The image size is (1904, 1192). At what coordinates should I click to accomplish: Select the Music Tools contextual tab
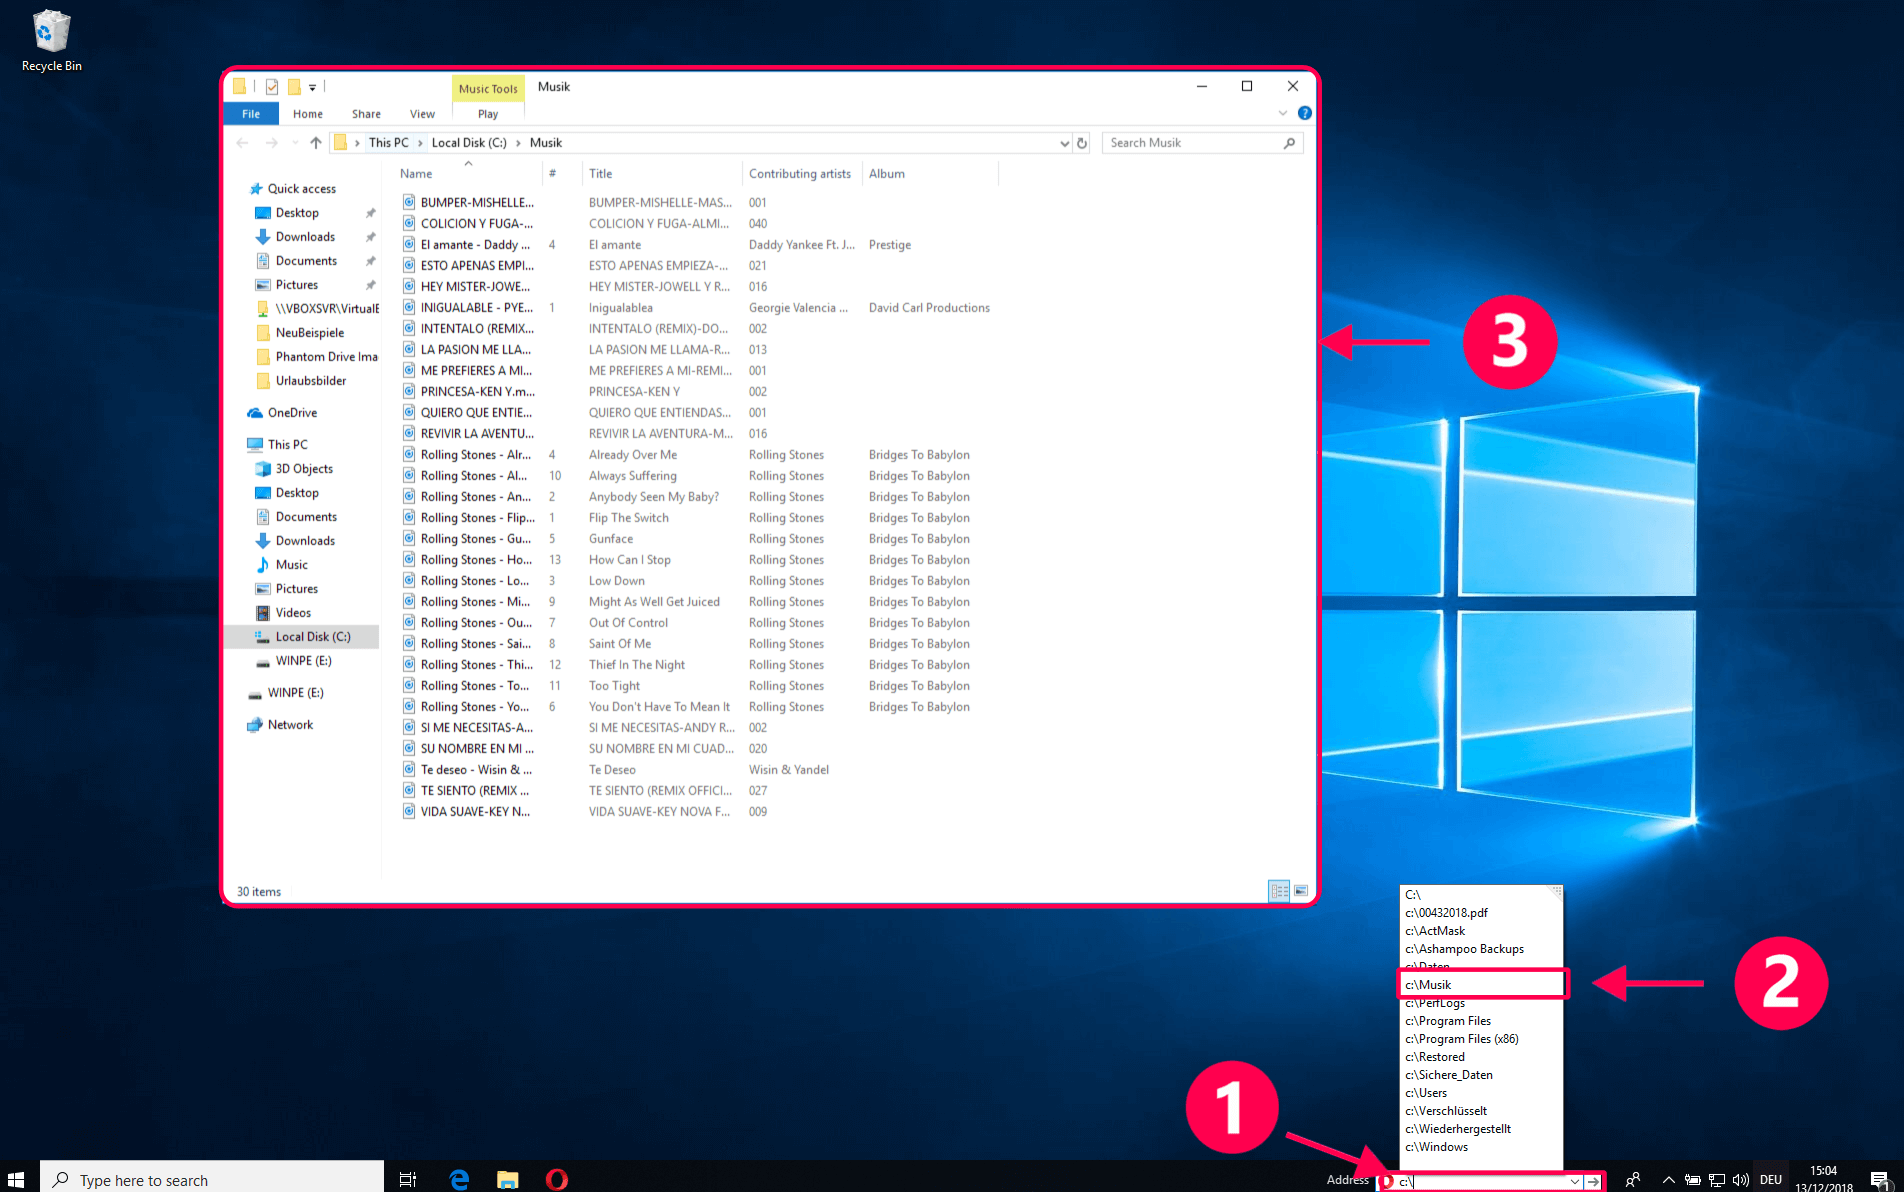click(x=488, y=88)
